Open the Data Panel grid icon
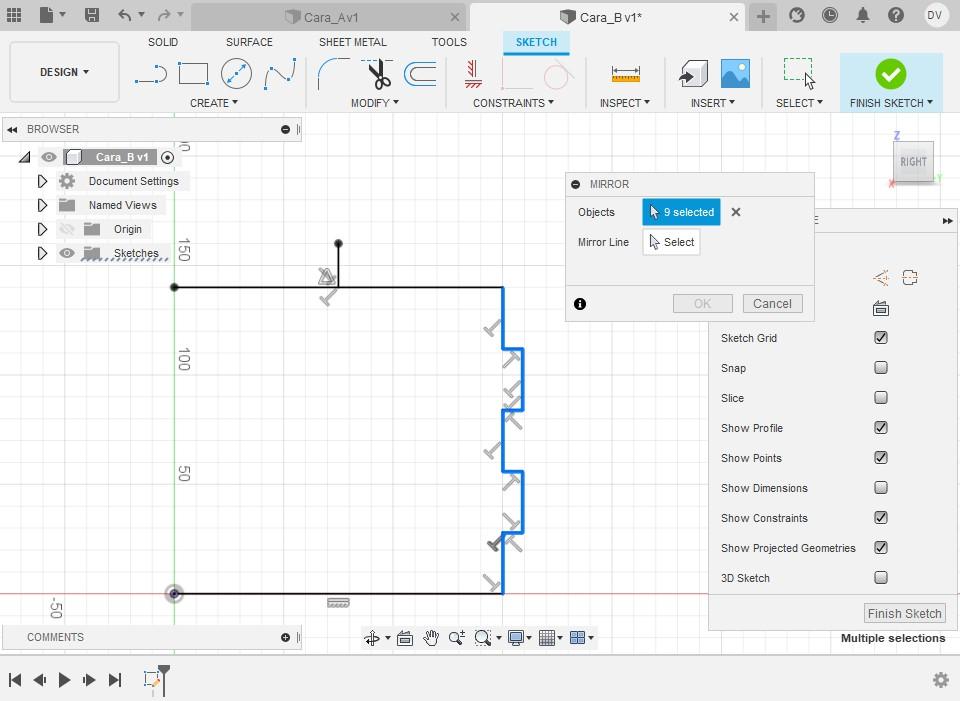Image resolution: width=960 pixels, height=701 pixels. point(14,15)
